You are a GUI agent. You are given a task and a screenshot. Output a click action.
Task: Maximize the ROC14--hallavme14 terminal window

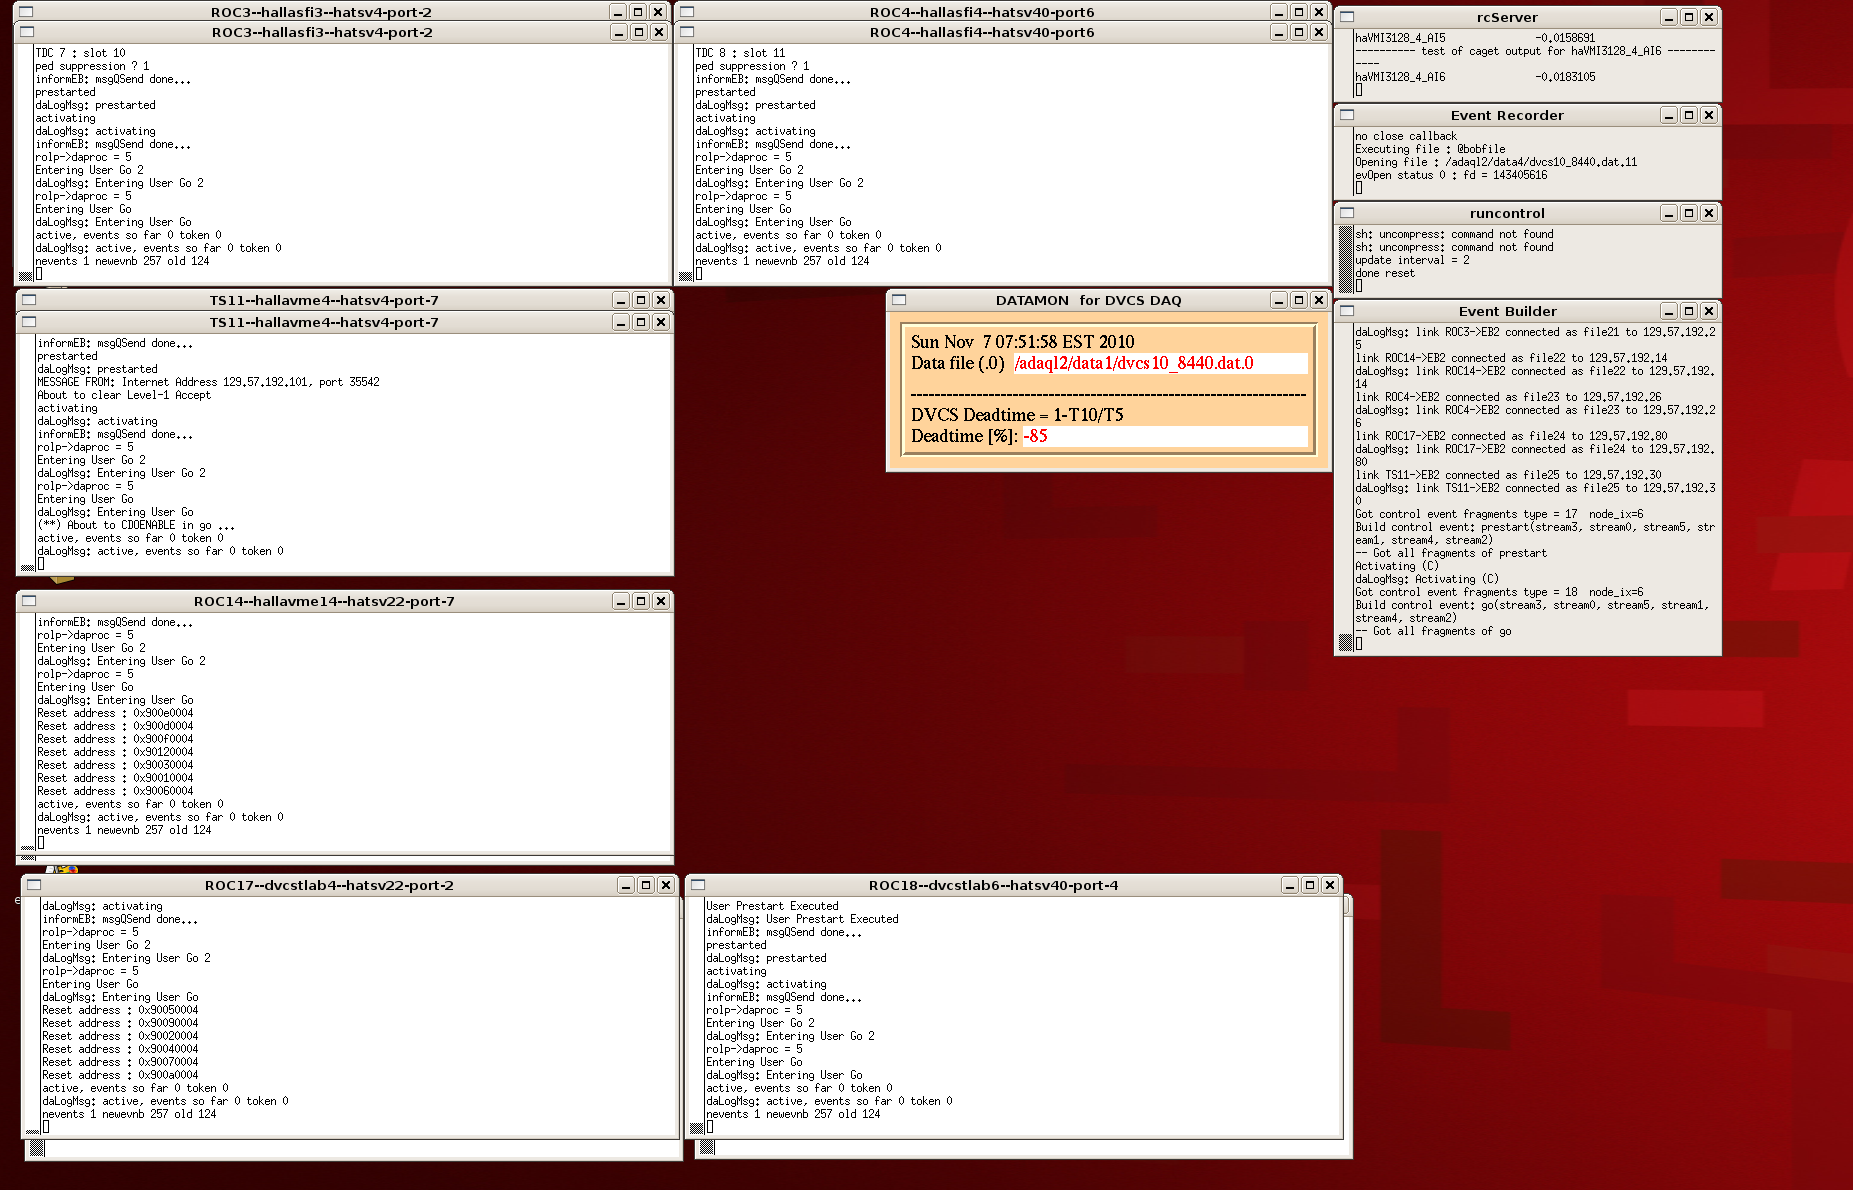click(641, 601)
